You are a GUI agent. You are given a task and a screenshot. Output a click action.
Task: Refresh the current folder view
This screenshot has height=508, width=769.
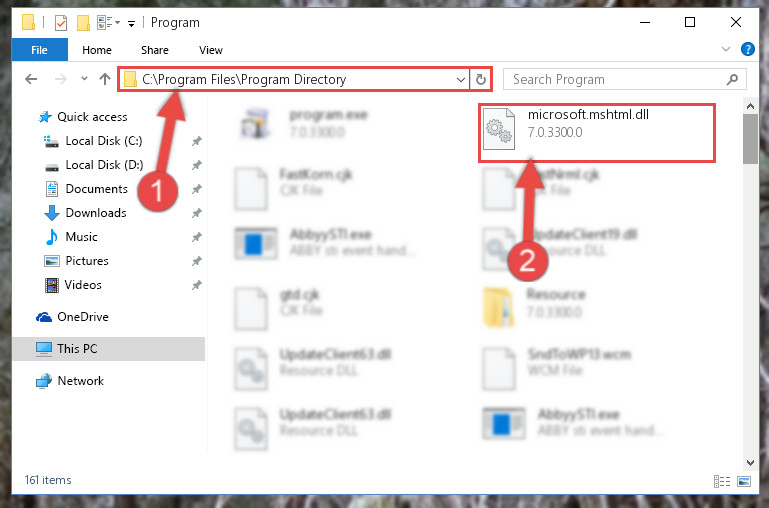click(x=481, y=79)
